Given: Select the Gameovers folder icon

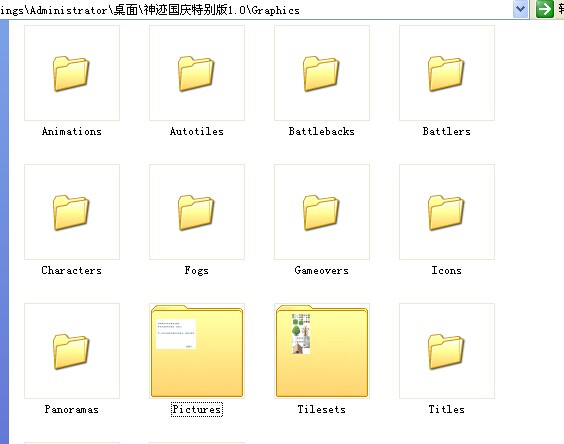Looking at the screenshot, I should [321, 212].
